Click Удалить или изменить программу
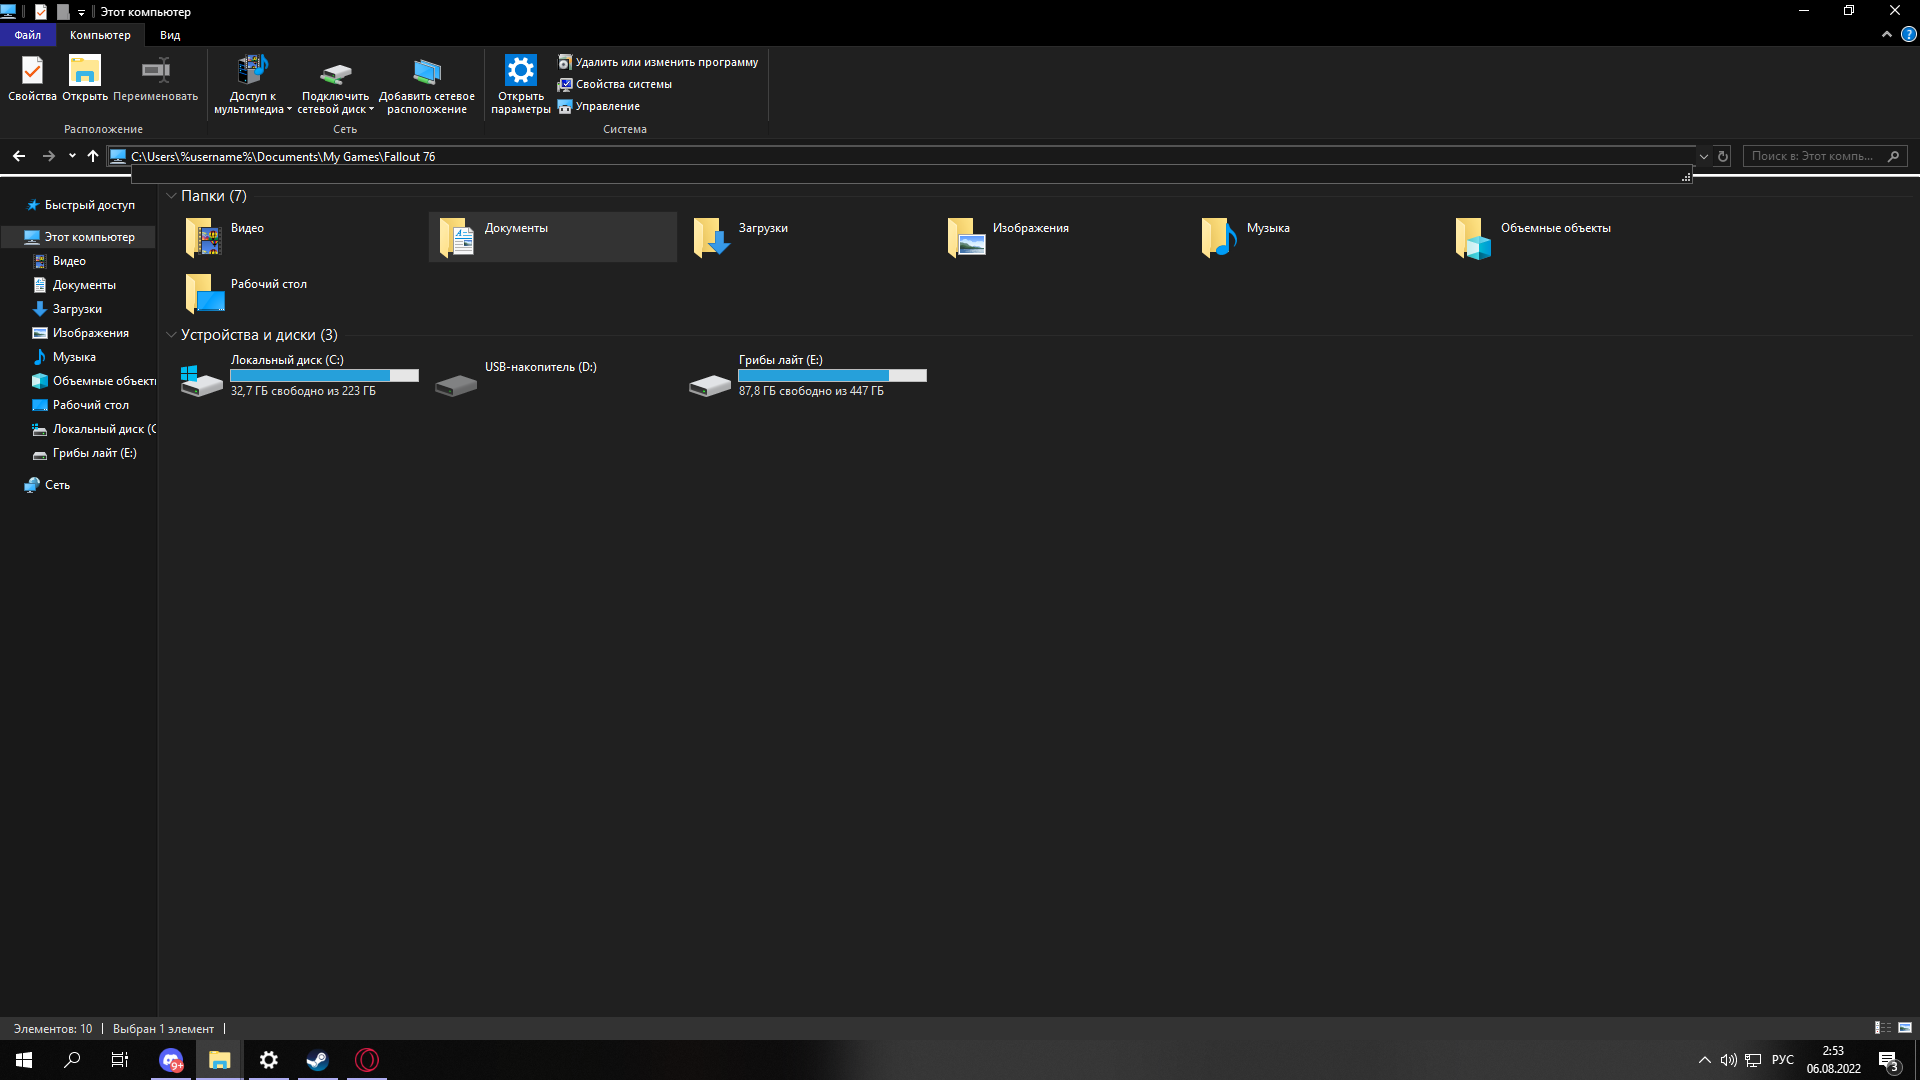Screen dimensions: 1920x1080 (x=666, y=62)
